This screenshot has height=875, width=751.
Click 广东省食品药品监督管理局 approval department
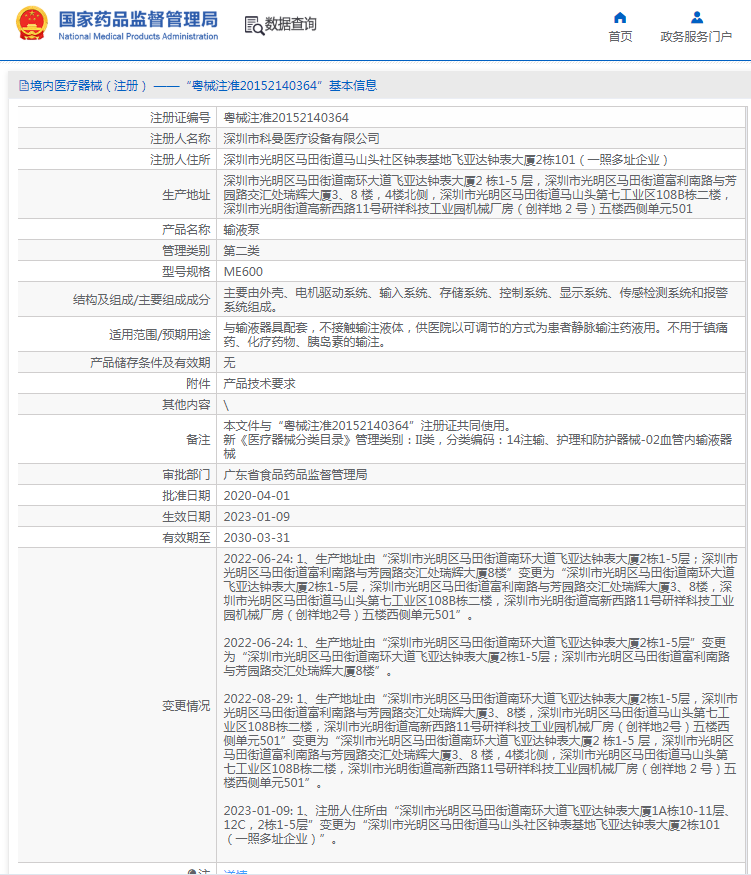[295, 475]
